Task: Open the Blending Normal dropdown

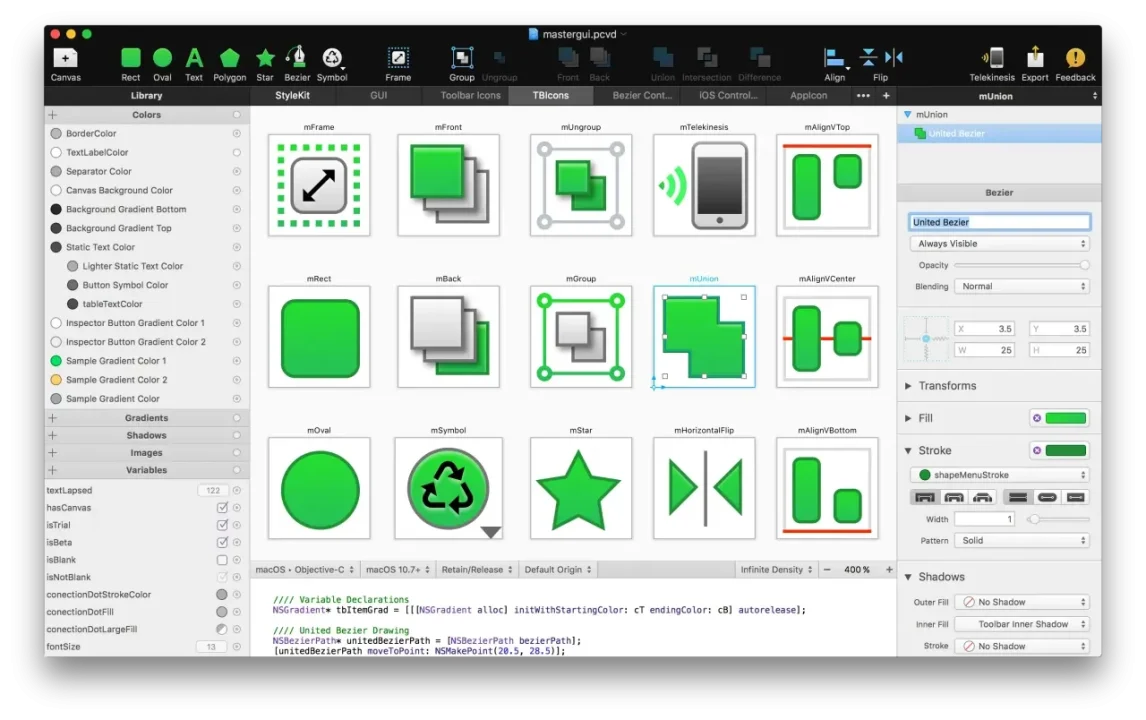Action: point(1022,287)
